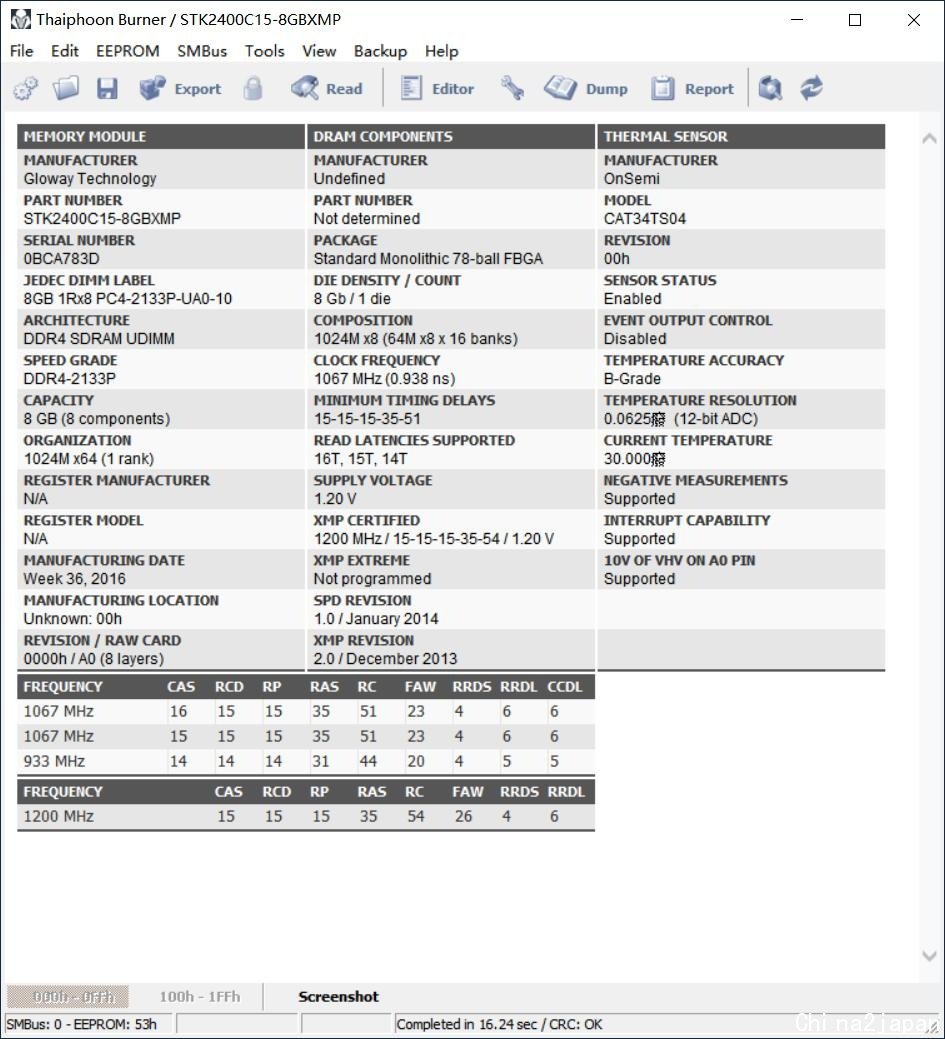Minimize the Thaiphoon Burner window
The image size is (945, 1039).
(x=797, y=20)
